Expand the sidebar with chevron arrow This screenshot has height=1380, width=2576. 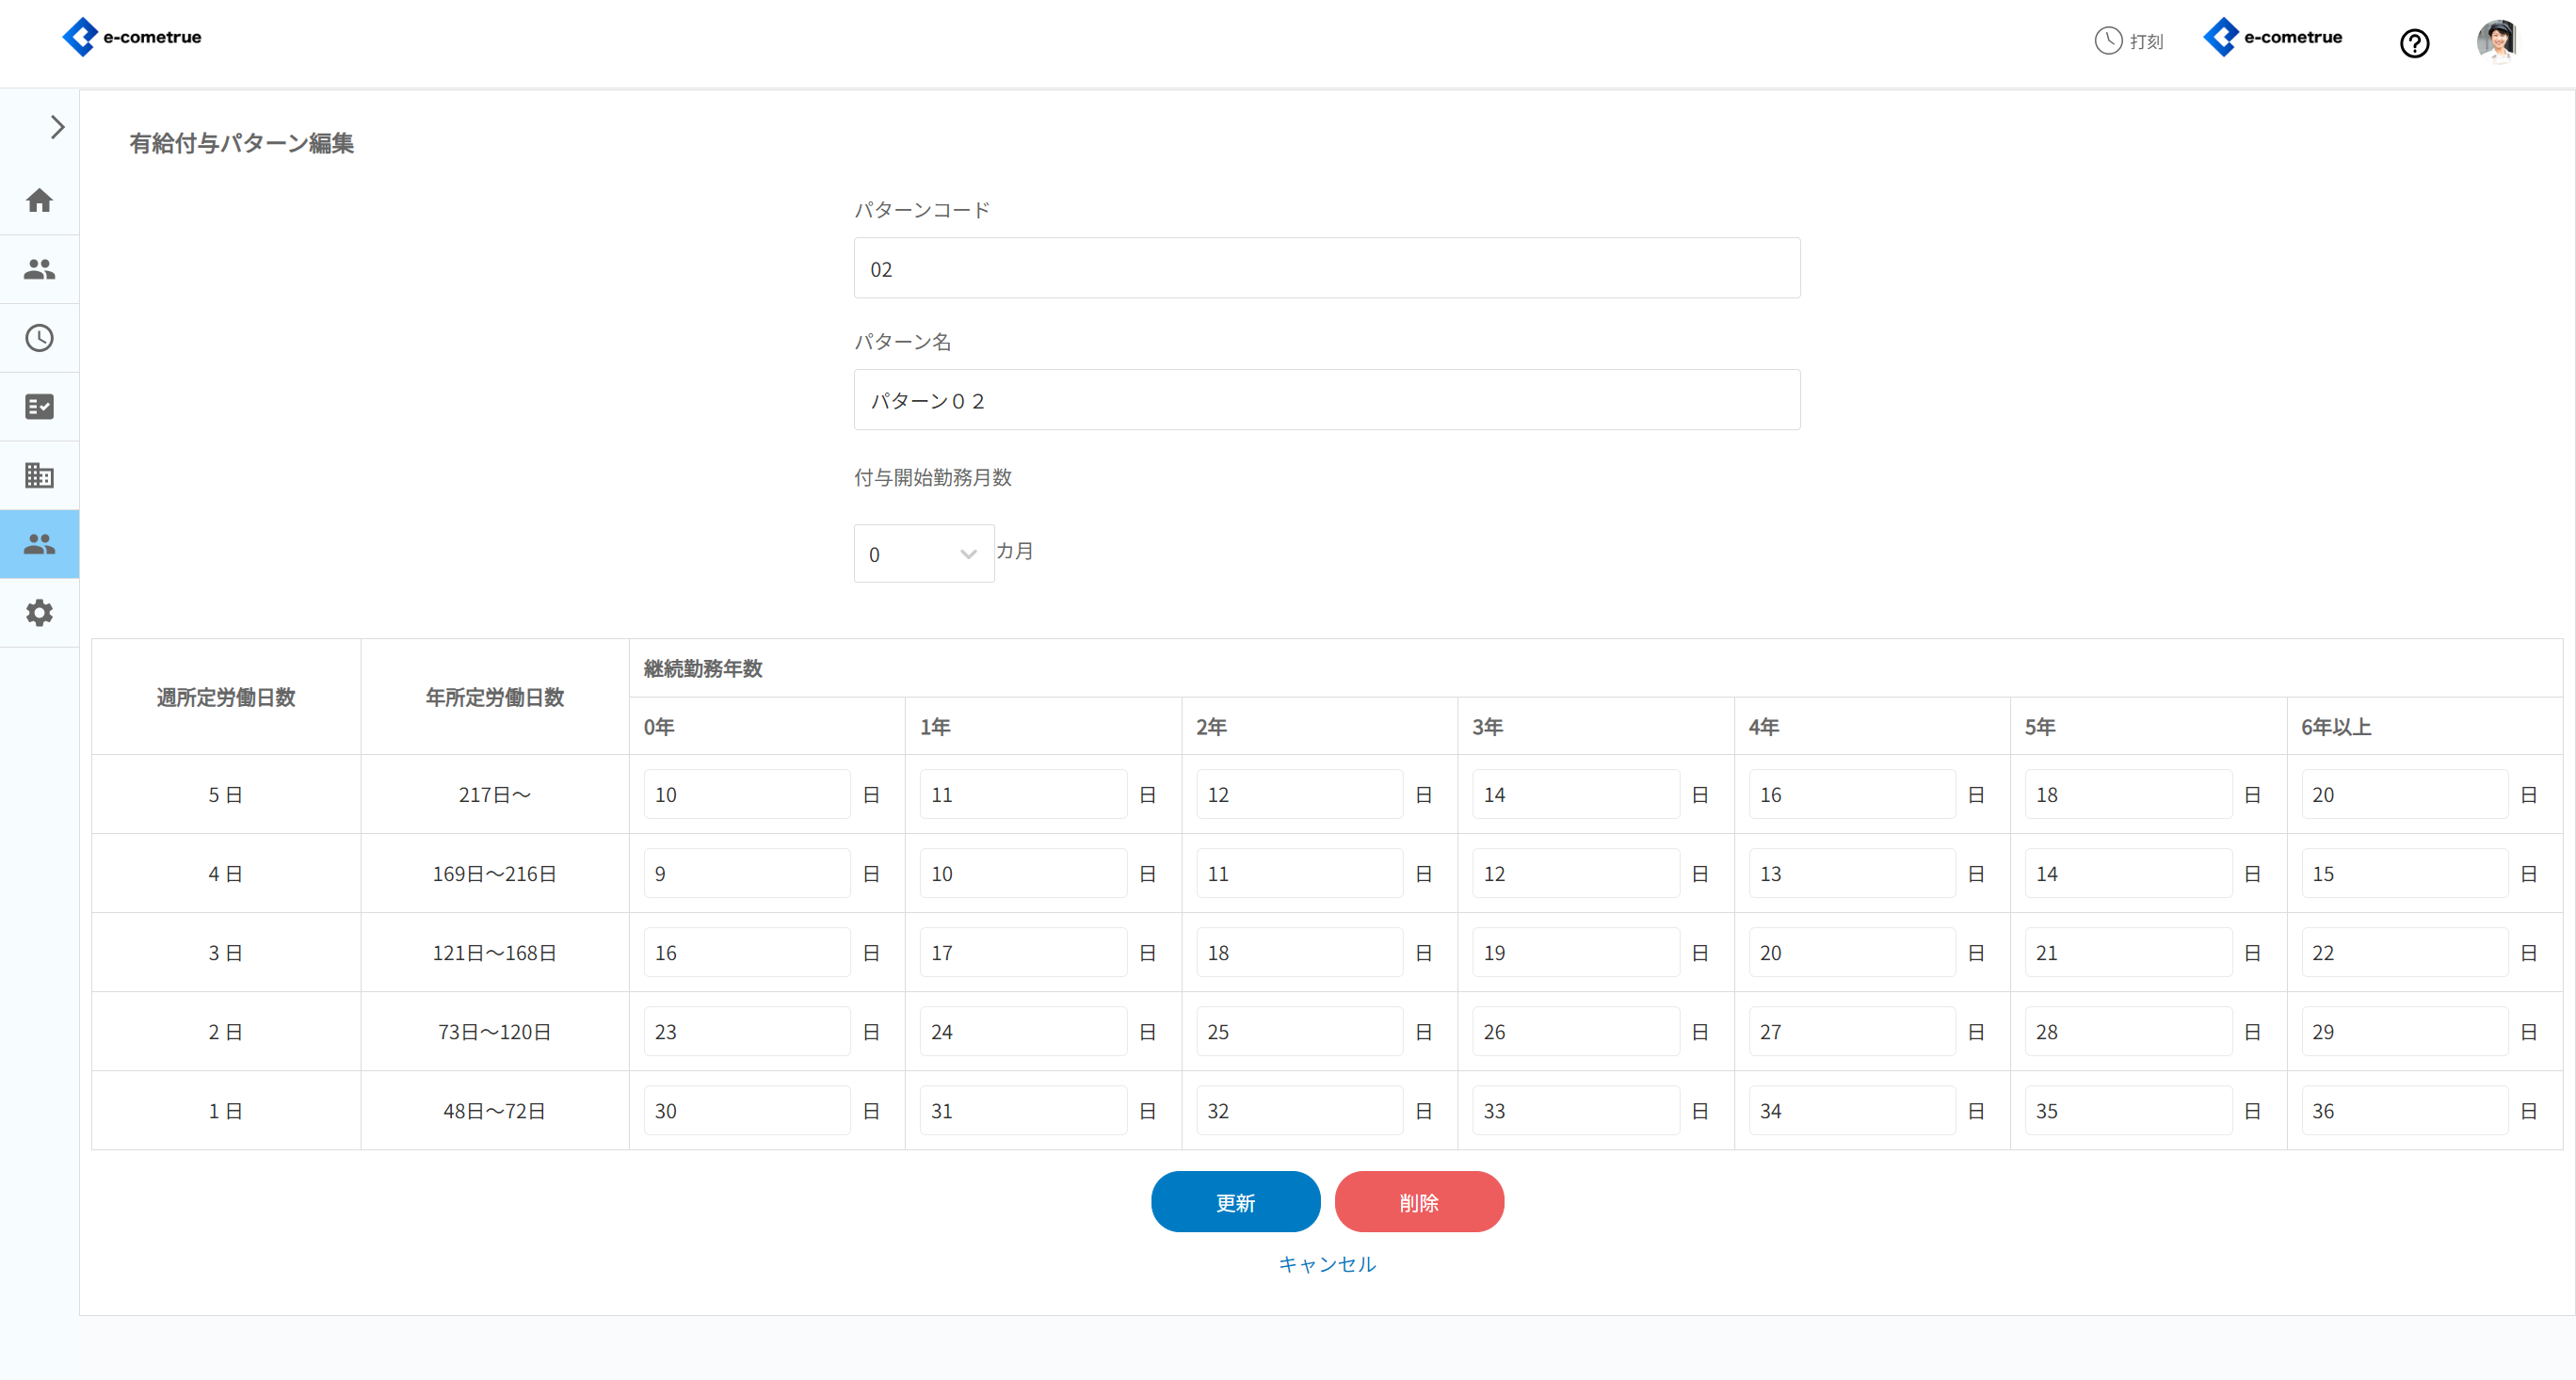(57, 127)
